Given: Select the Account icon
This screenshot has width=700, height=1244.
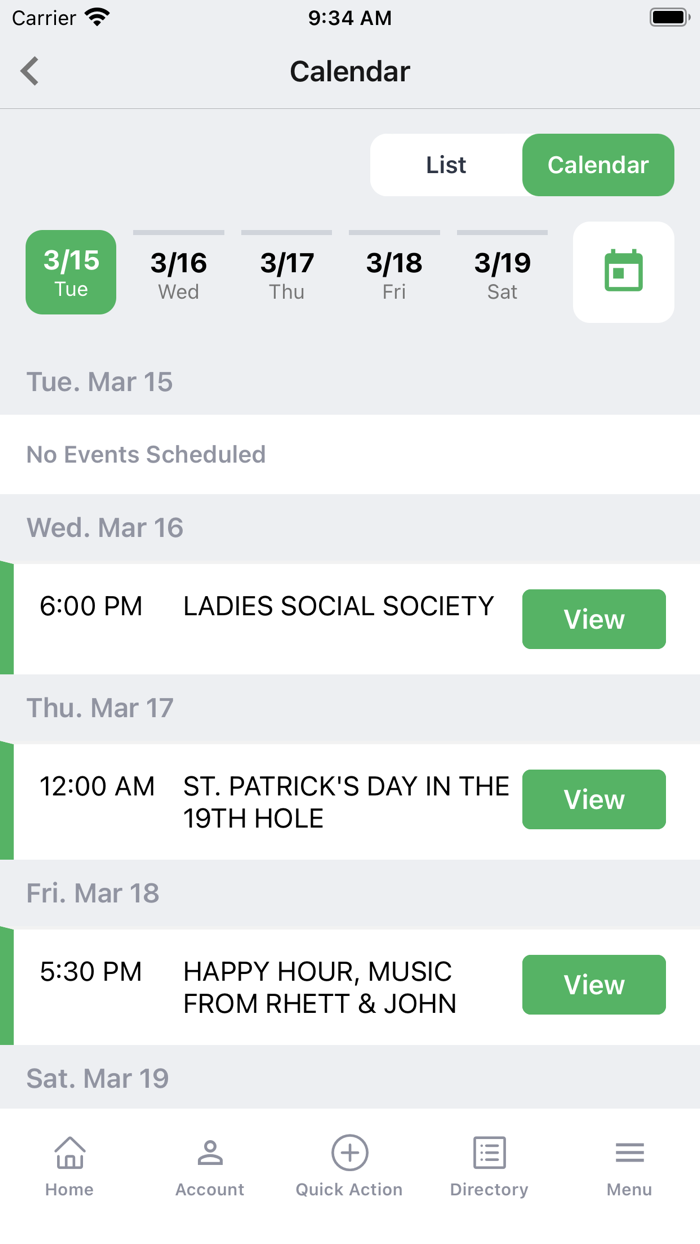Looking at the screenshot, I should click(x=209, y=1163).
